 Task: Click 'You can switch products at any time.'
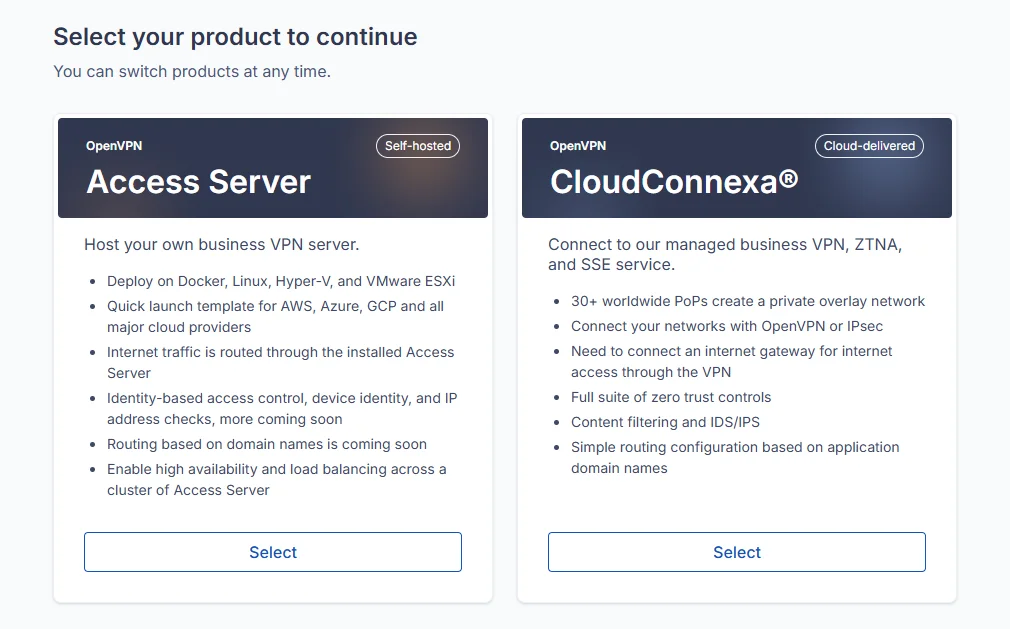point(192,71)
